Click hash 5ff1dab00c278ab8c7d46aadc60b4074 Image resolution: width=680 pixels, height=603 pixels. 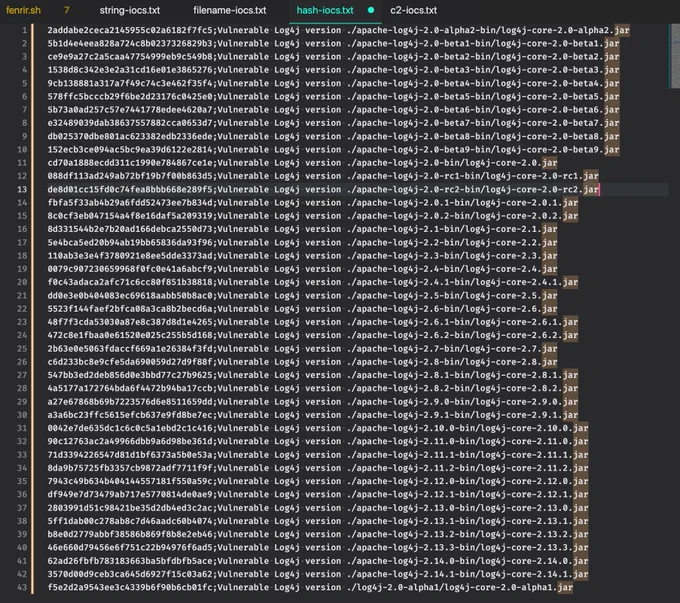[131, 521]
